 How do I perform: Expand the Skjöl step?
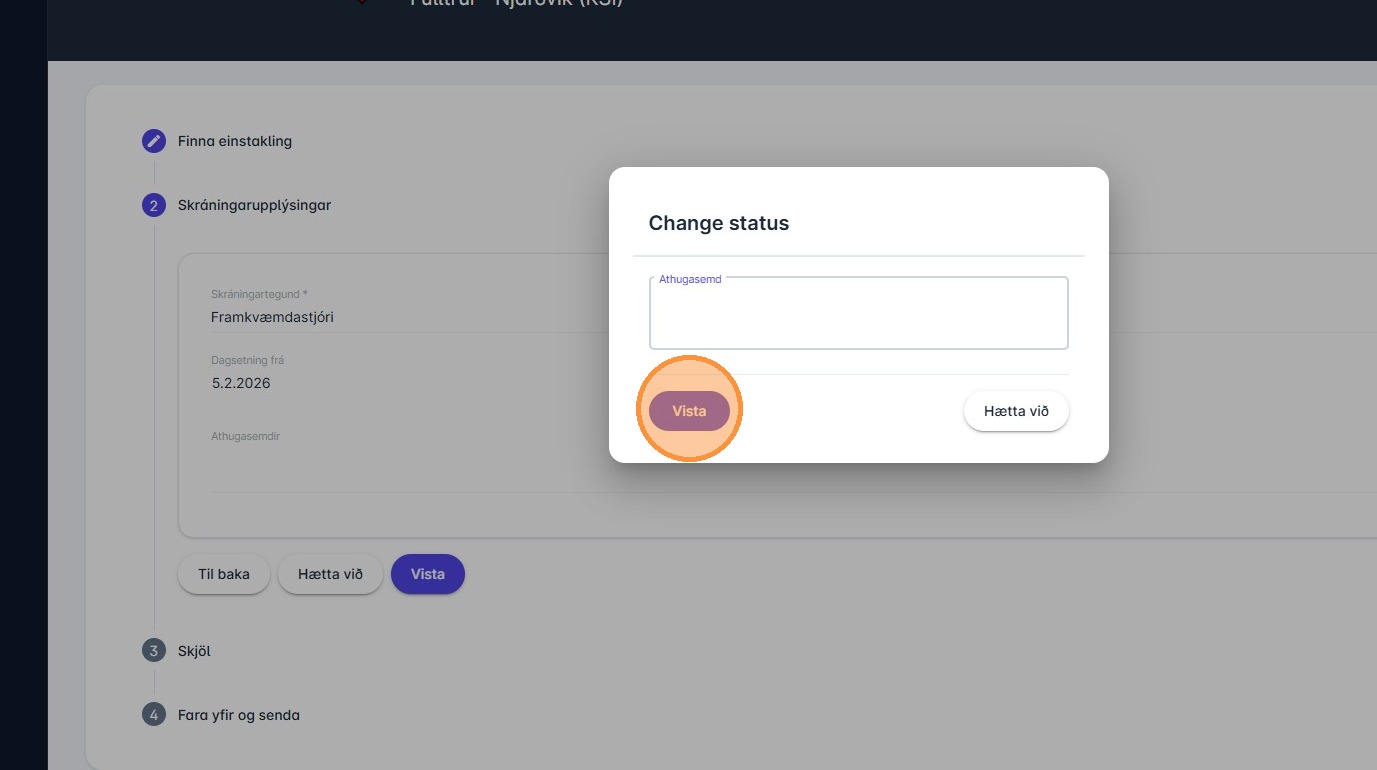pyautogui.click(x=194, y=651)
